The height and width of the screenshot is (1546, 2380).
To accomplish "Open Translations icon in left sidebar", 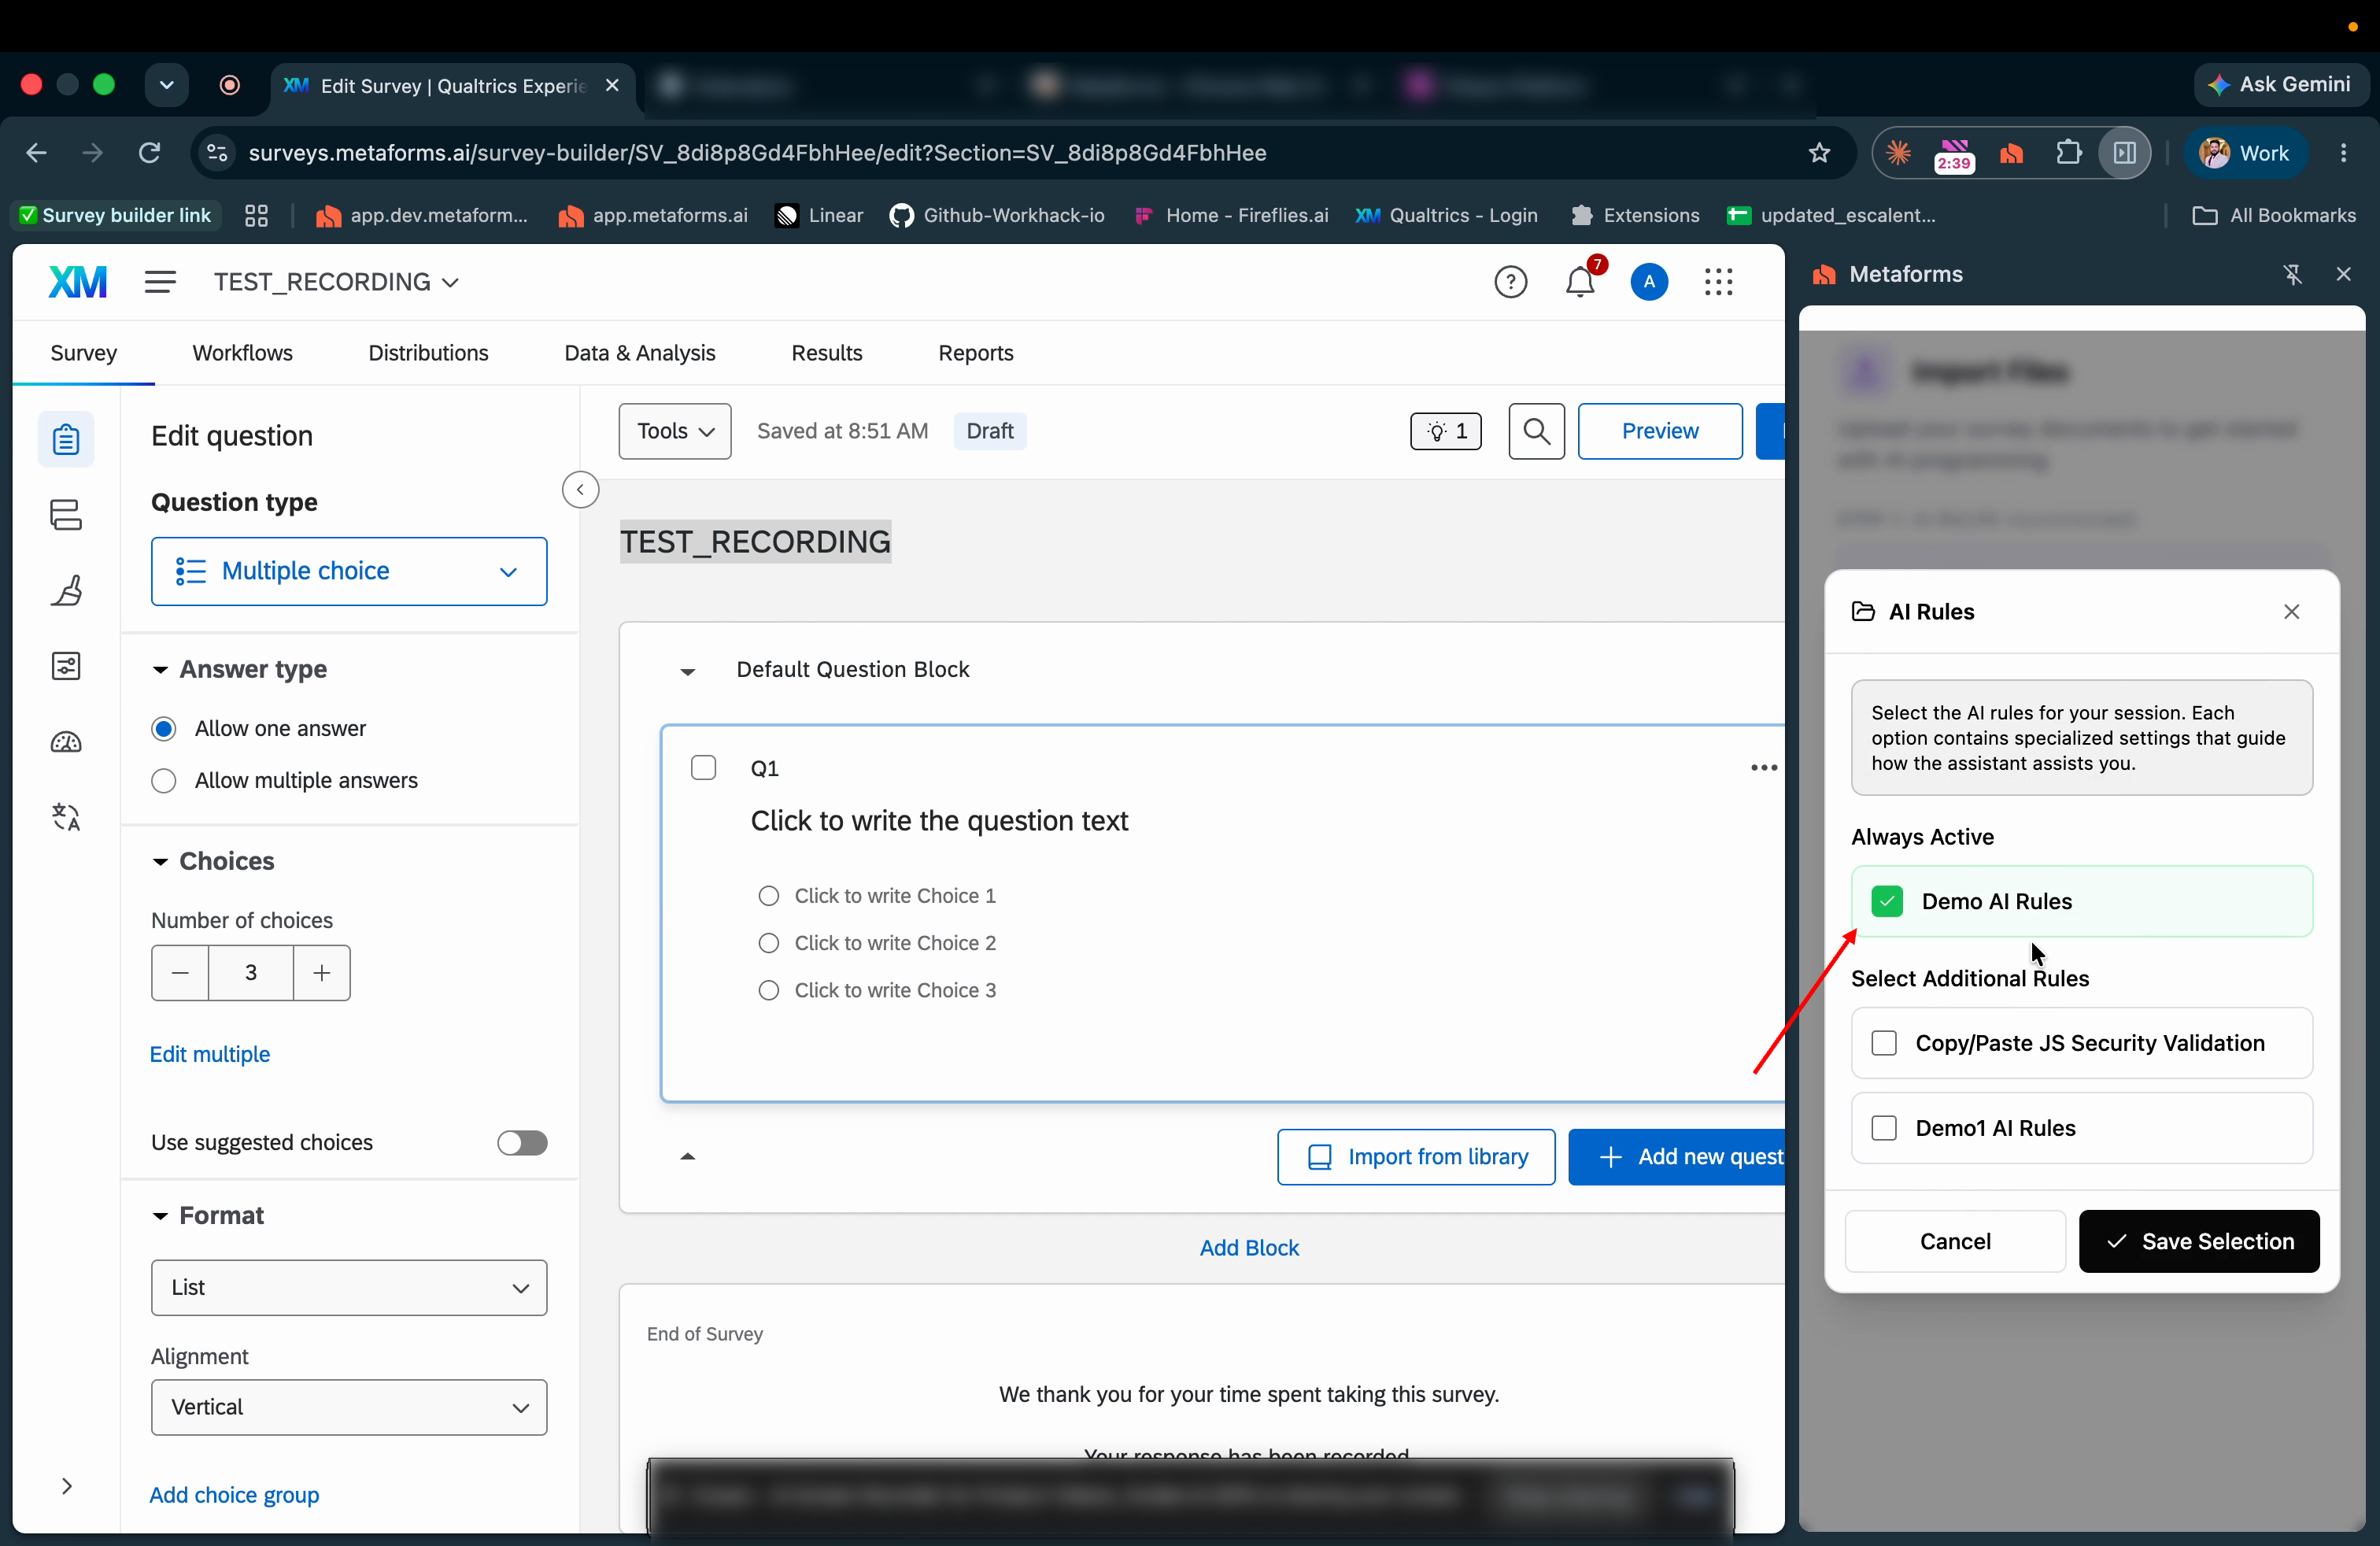I will (66, 817).
